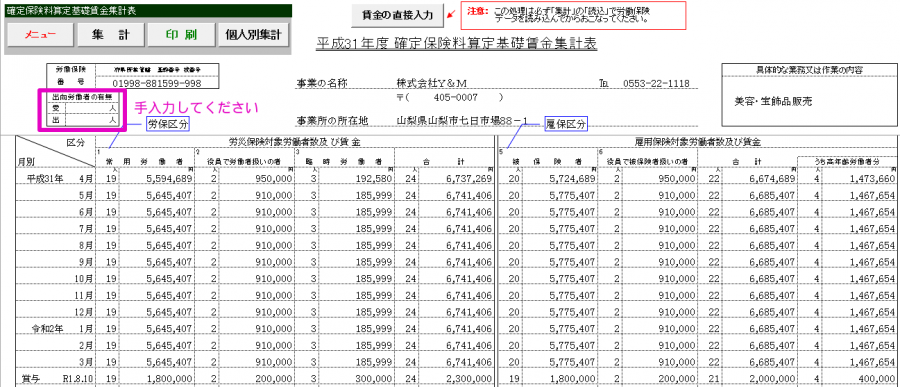Click the phone number 0553-22-1118 field
This screenshot has height=387, width=900.
(x=656, y=82)
